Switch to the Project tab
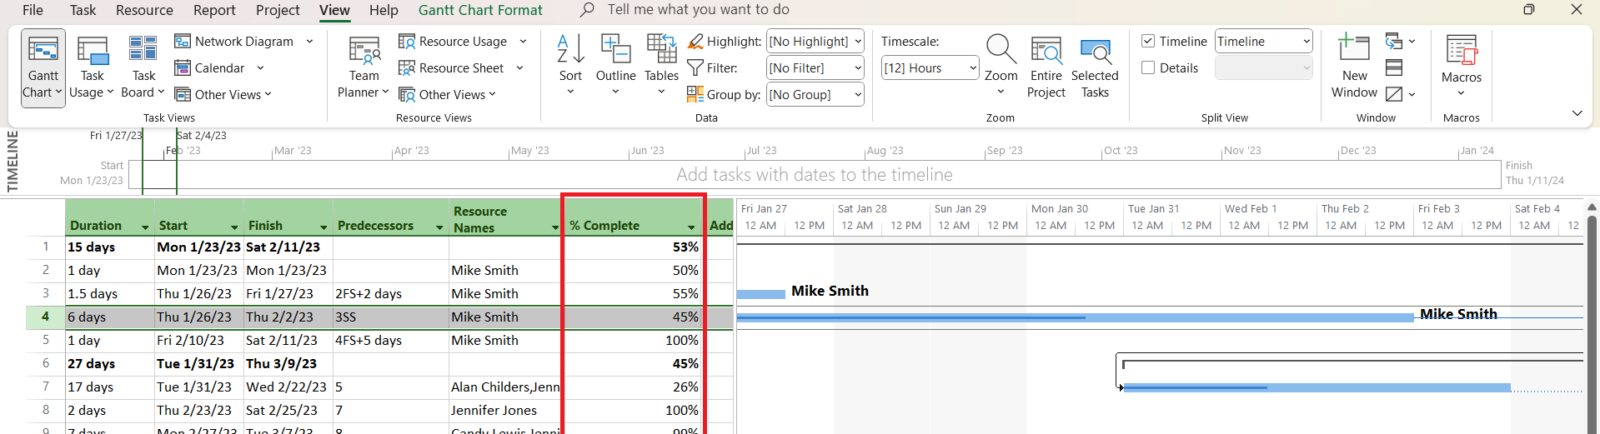The width and height of the screenshot is (1600, 434). click(x=277, y=10)
